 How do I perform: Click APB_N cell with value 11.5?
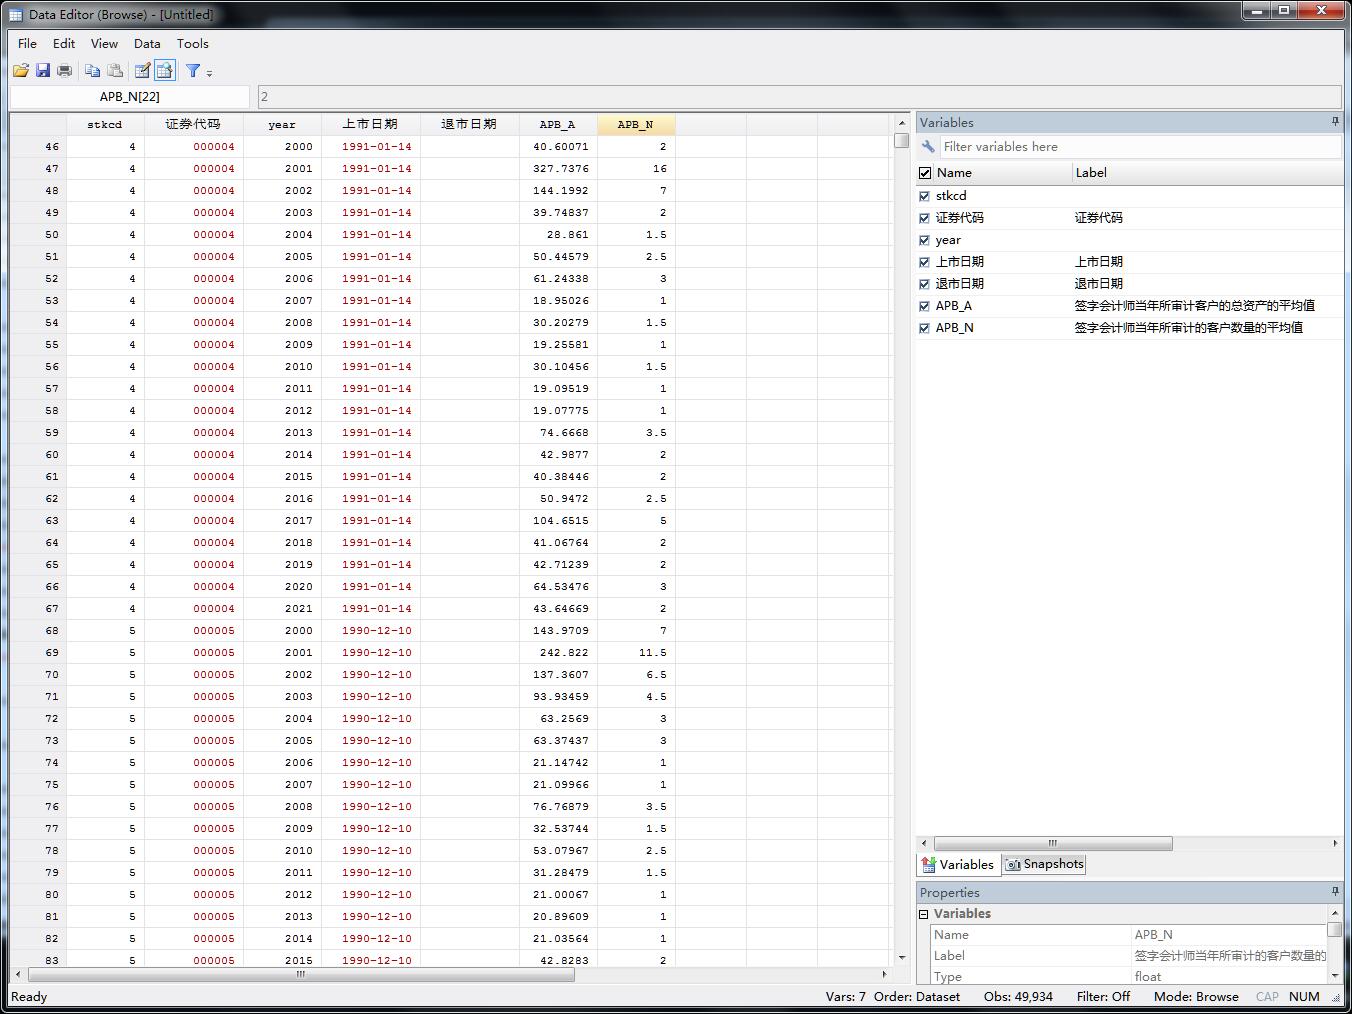click(636, 653)
